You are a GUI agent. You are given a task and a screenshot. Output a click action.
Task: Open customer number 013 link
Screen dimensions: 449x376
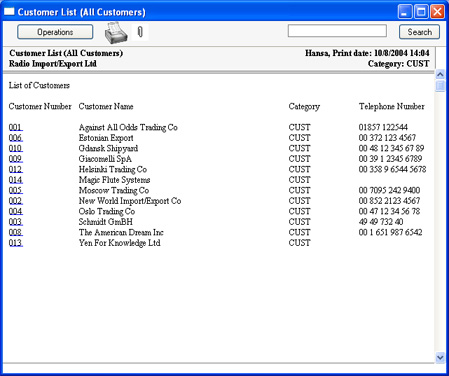click(x=16, y=243)
